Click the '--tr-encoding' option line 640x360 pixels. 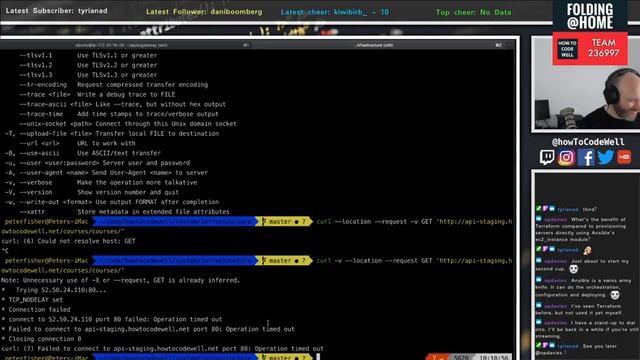point(113,85)
